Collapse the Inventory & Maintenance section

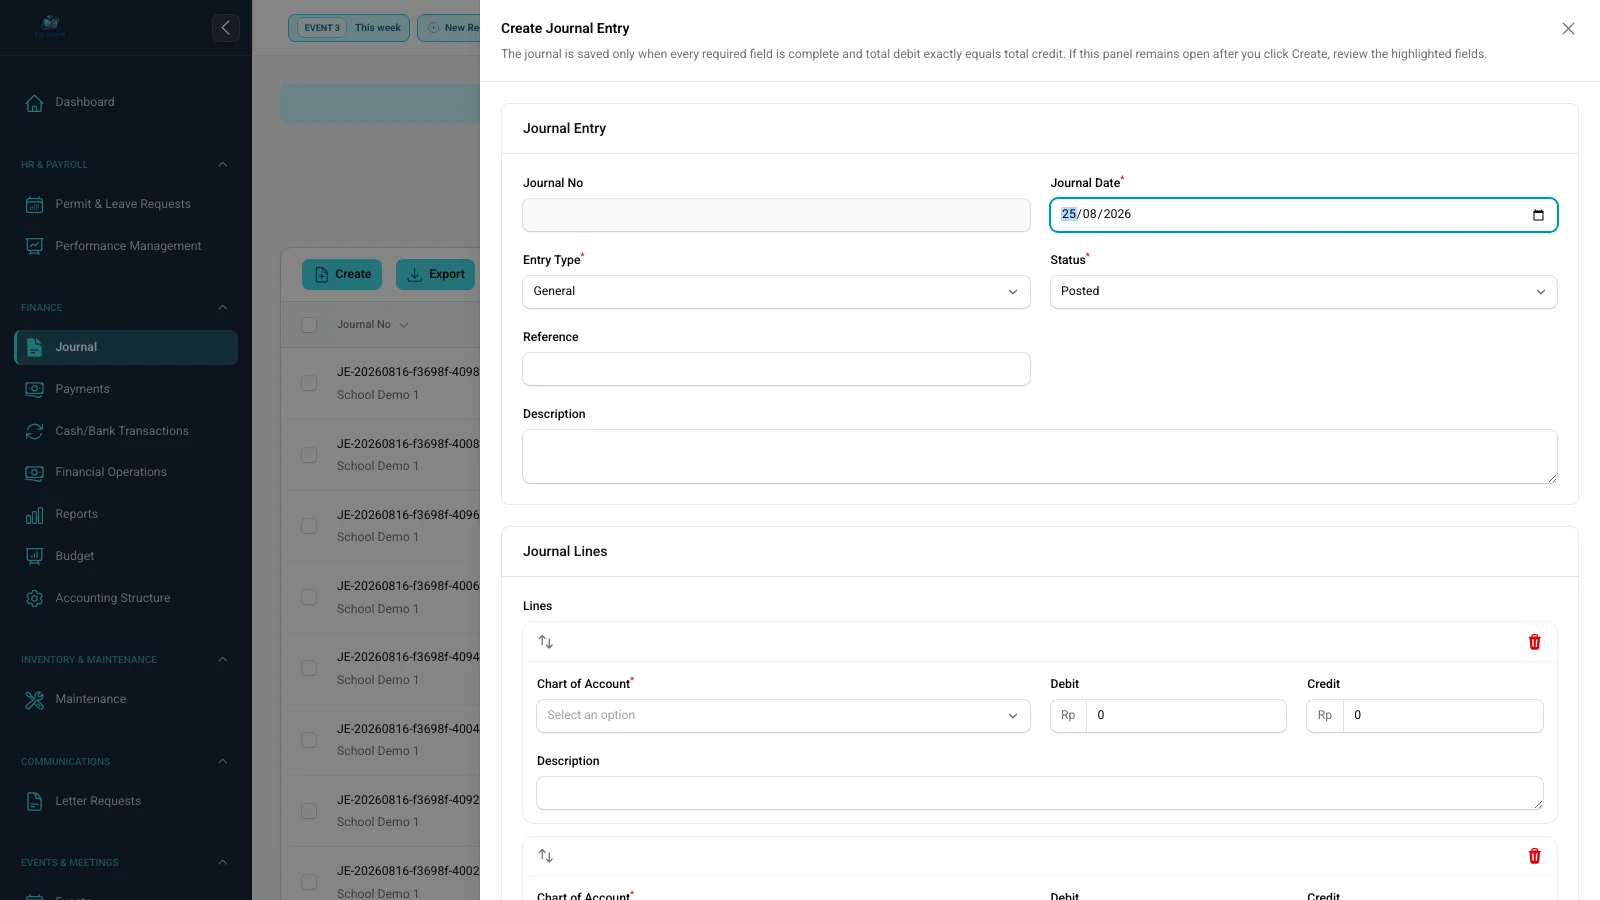click(x=223, y=660)
